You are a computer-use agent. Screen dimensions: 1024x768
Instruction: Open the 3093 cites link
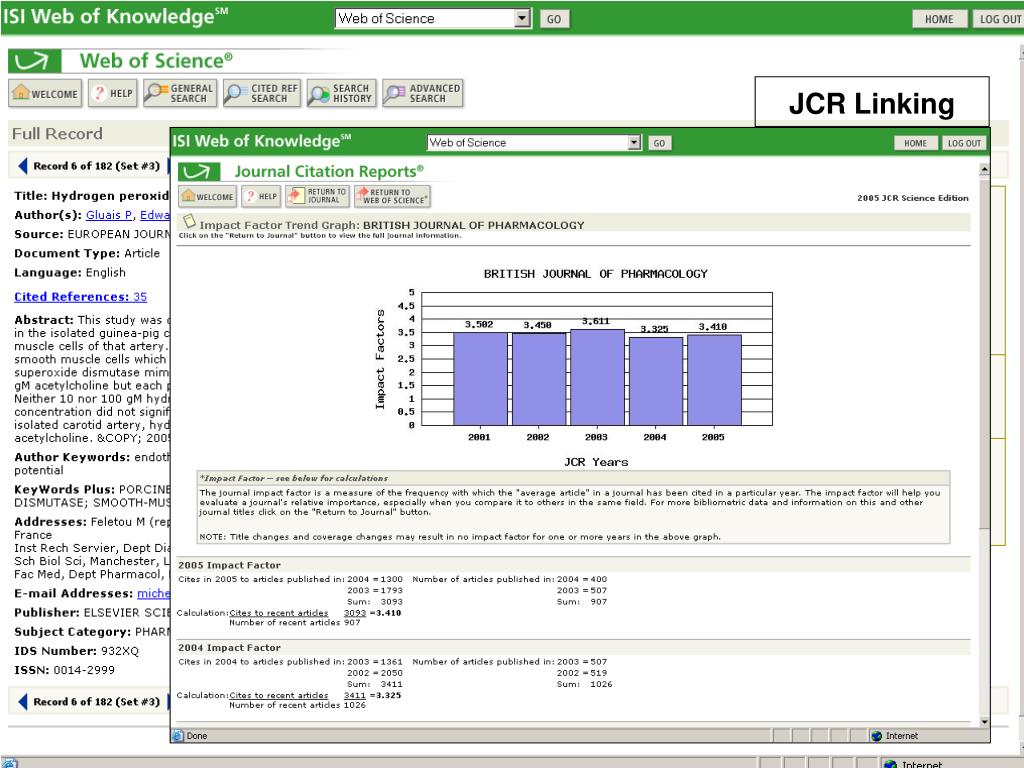click(355, 613)
